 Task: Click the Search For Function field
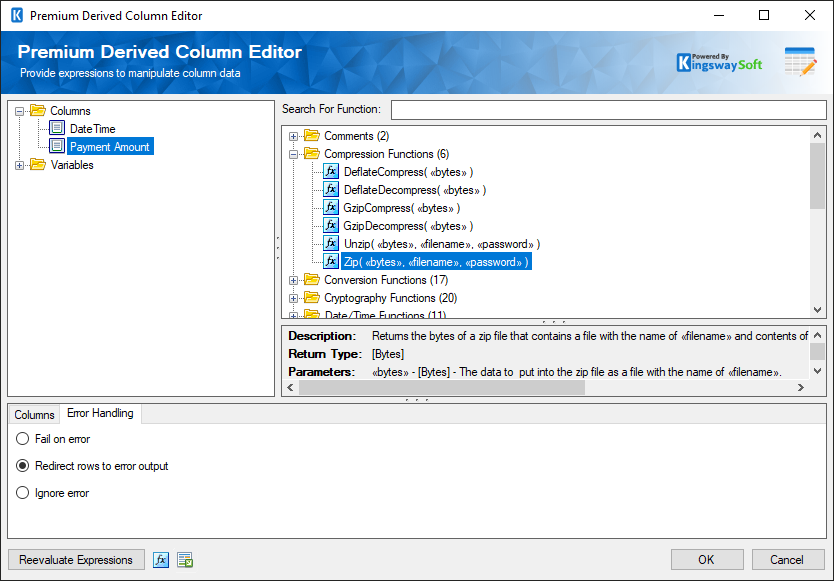(x=608, y=110)
